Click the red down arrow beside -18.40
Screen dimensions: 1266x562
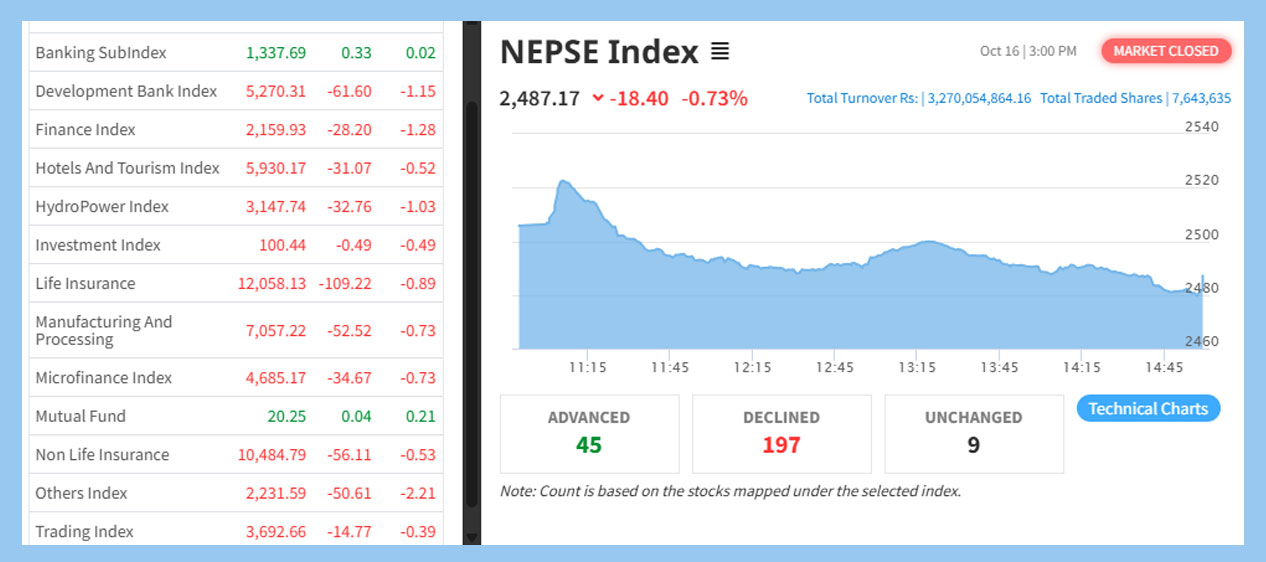(x=598, y=98)
